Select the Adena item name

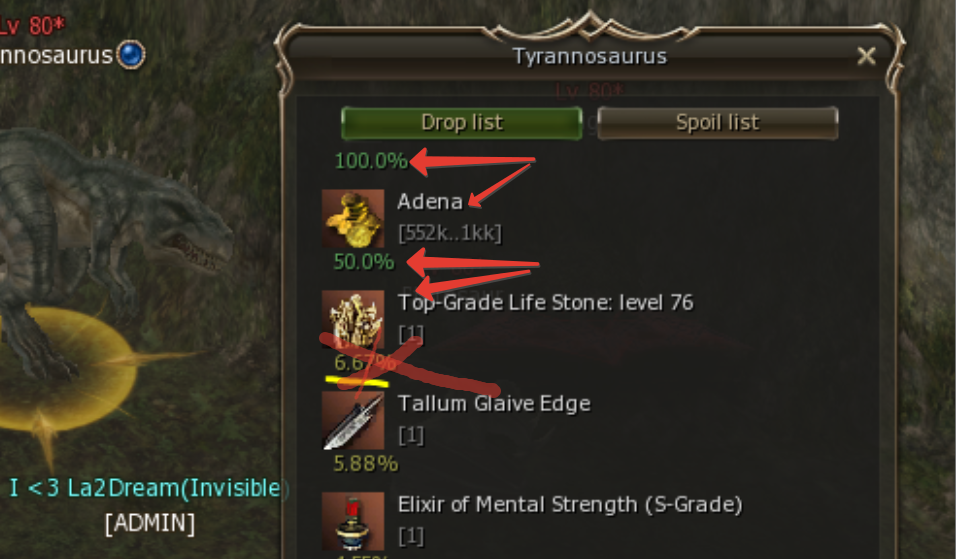(x=430, y=202)
